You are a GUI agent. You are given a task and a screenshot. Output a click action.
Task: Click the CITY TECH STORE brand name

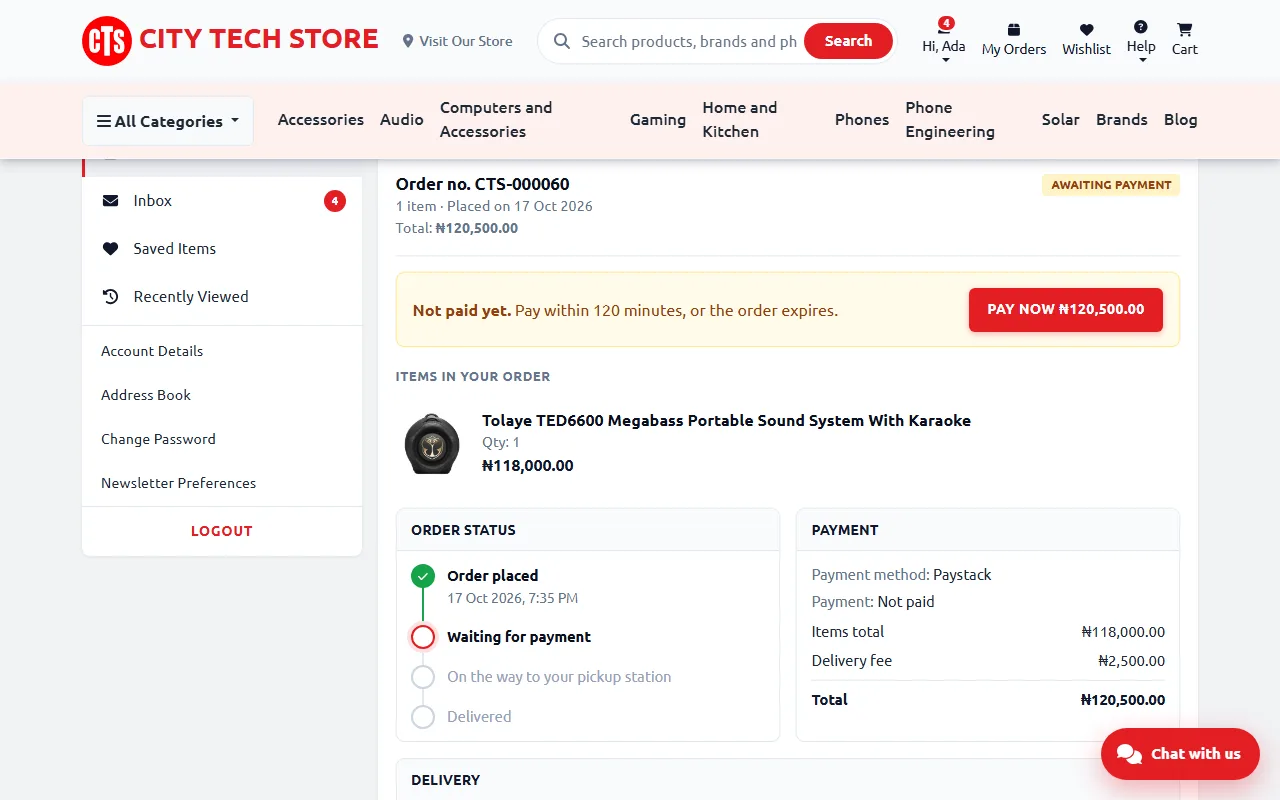tap(259, 40)
